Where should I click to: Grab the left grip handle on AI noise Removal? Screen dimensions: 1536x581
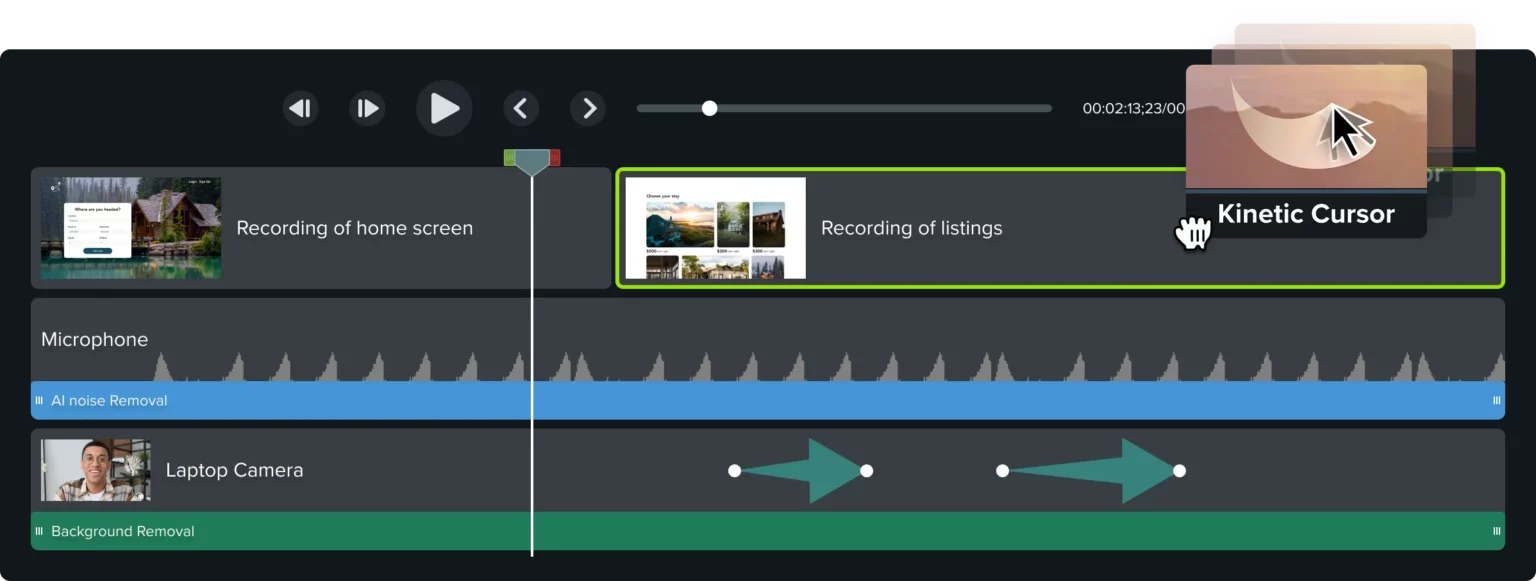40,400
